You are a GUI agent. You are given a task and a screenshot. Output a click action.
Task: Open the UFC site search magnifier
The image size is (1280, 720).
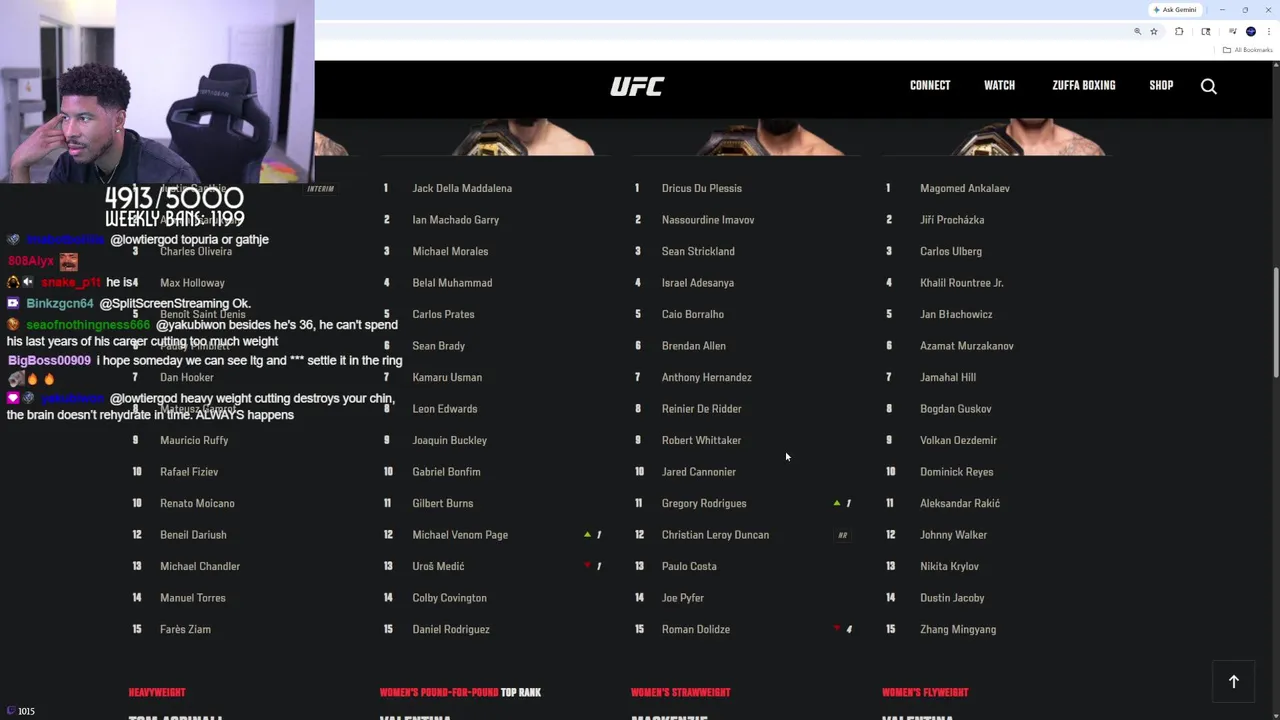point(1208,86)
